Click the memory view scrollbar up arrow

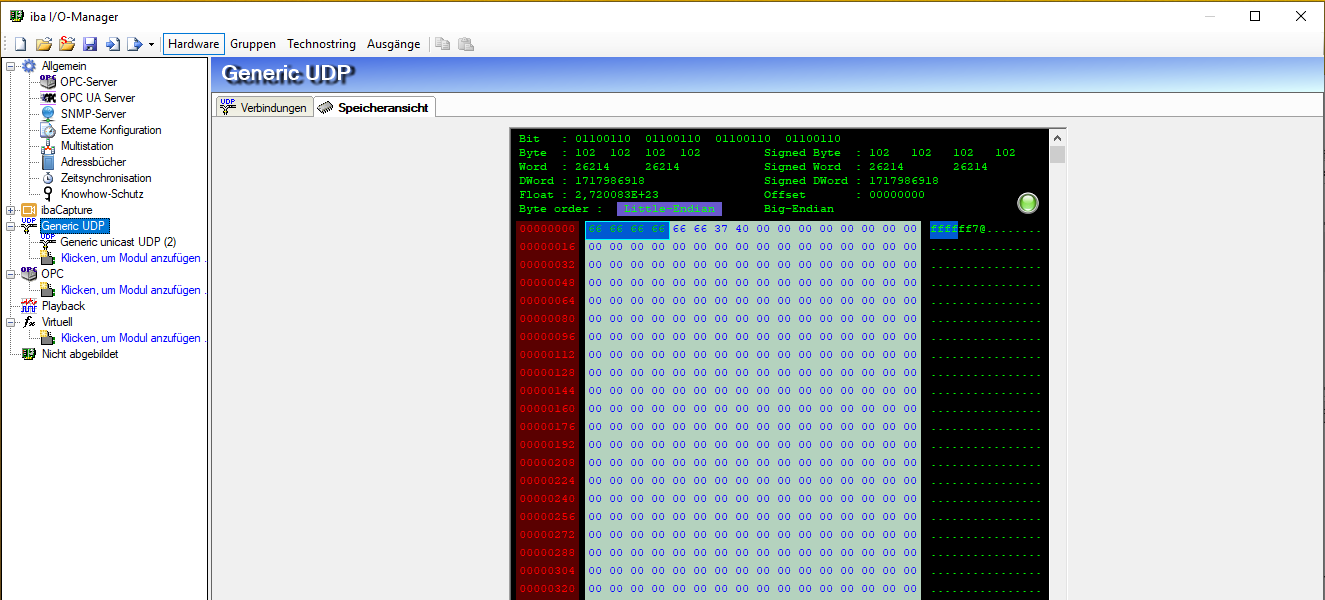[x=1057, y=137]
